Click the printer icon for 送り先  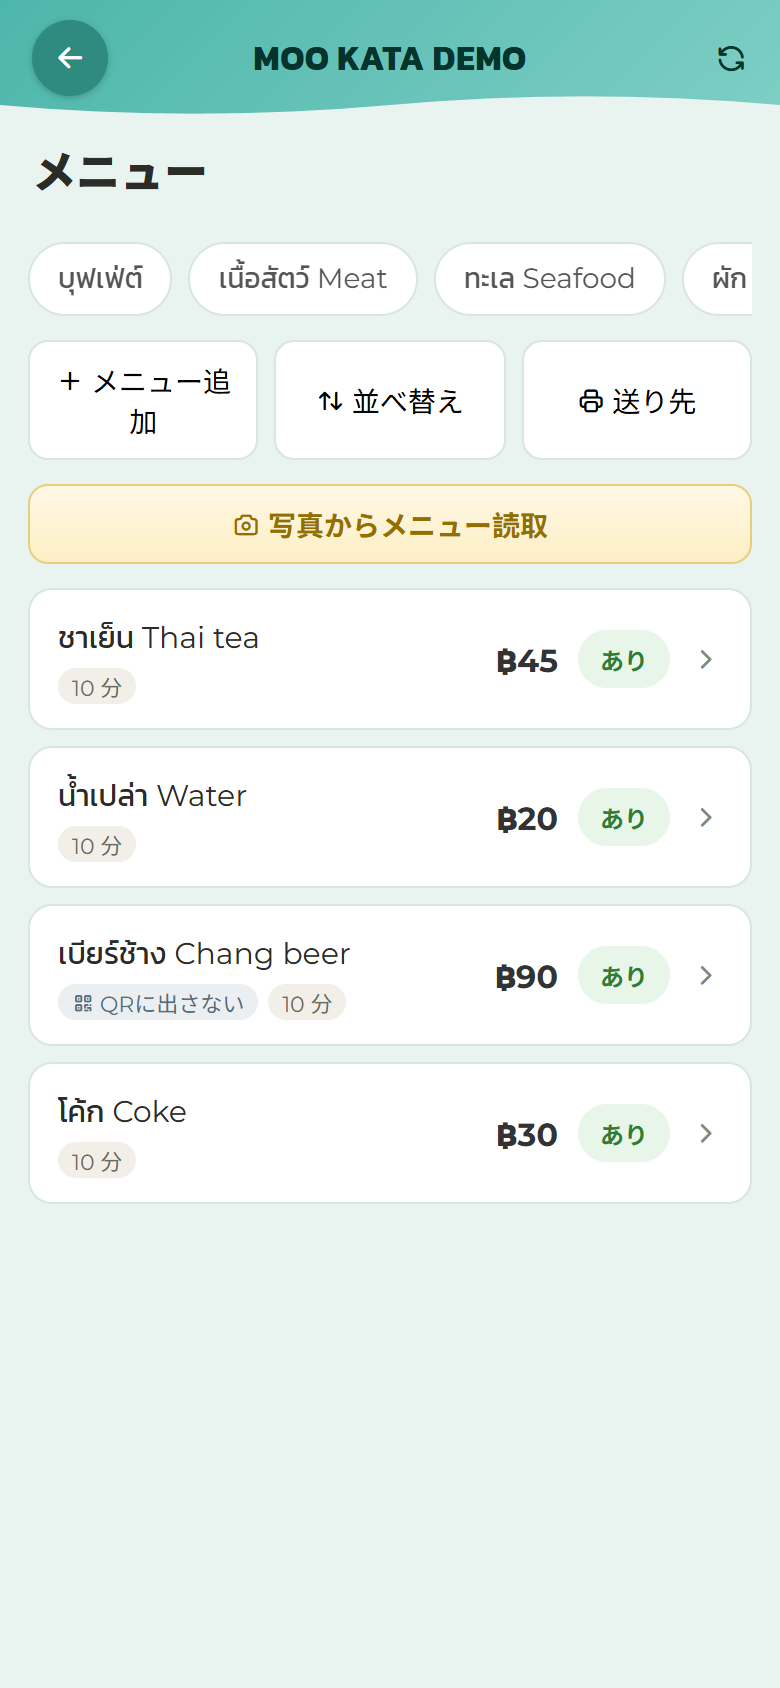point(591,401)
